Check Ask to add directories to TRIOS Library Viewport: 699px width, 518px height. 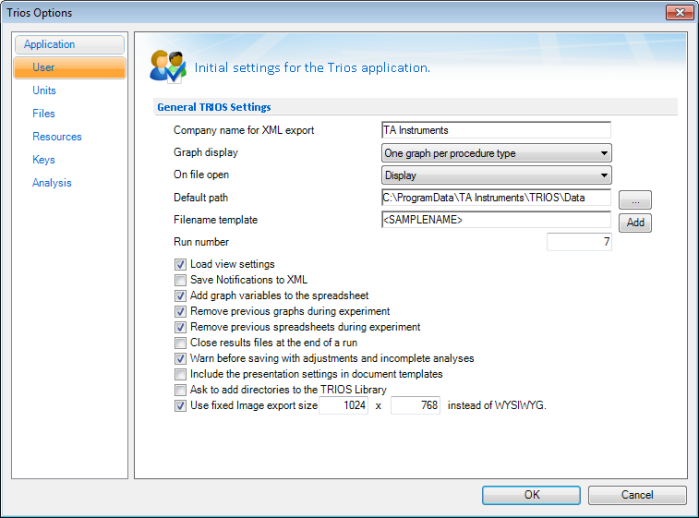coord(180,390)
